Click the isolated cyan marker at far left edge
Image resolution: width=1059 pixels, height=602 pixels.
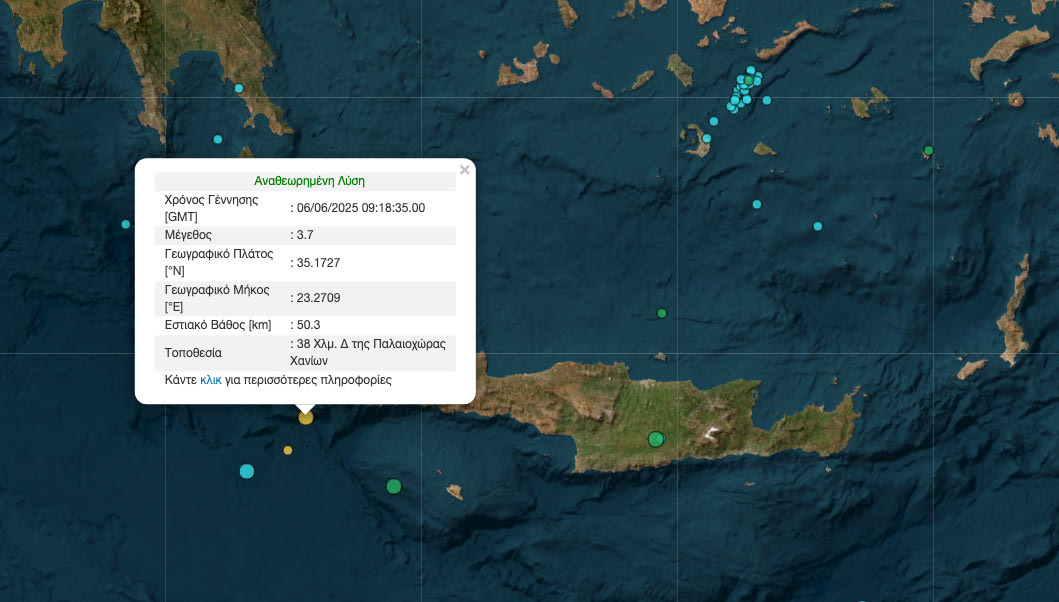[126, 224]
